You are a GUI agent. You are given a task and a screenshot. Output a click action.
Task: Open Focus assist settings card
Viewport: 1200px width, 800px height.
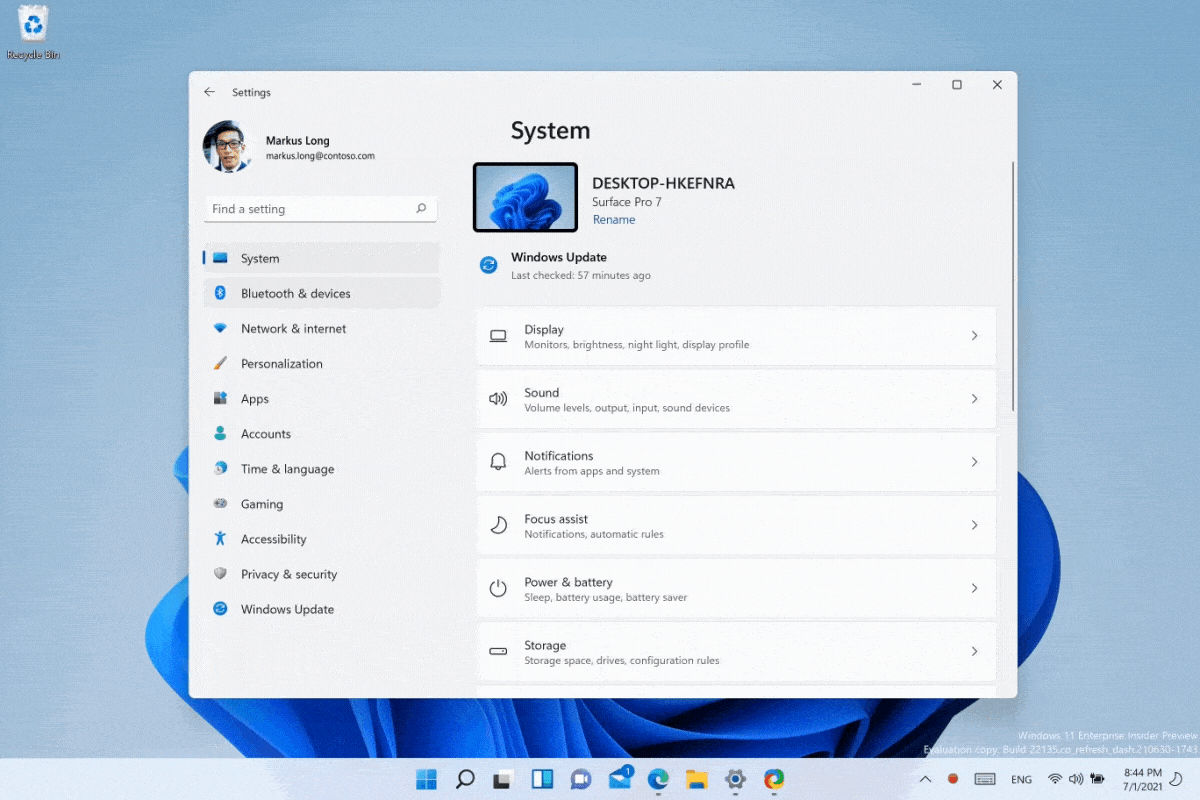[736, 525]
